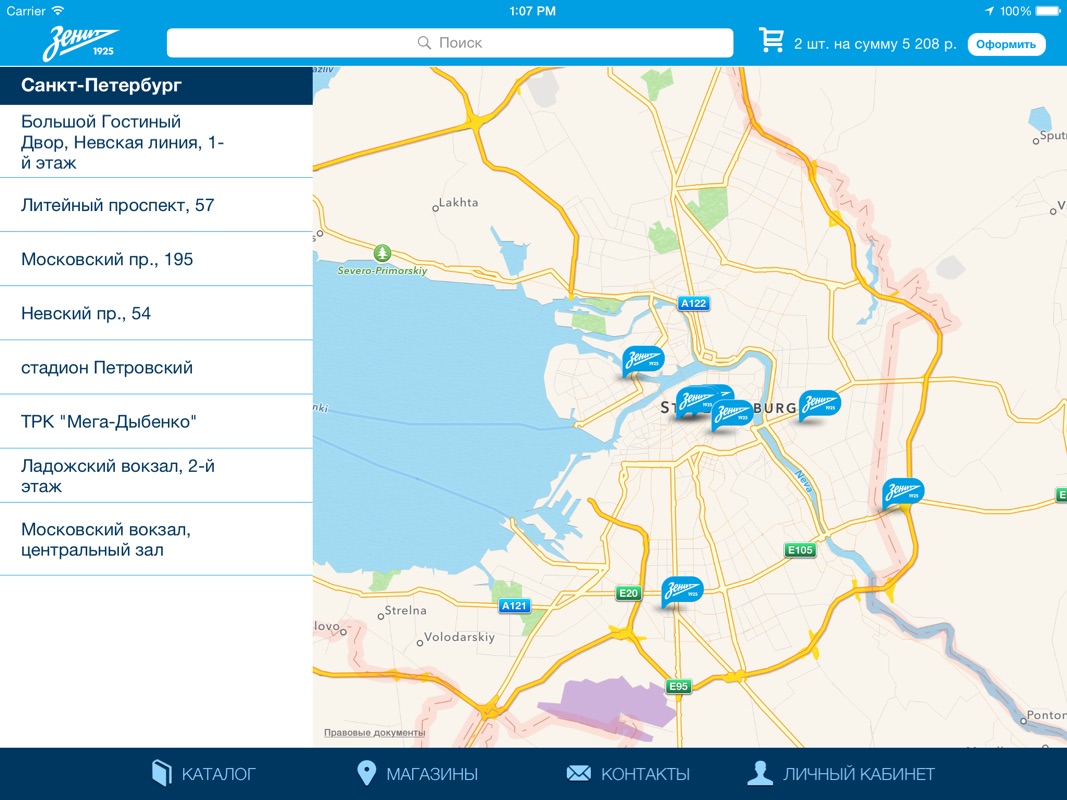Click the Контакты envelope icon
Screen dimensions: 1067x800
click(x=578, y=773)
